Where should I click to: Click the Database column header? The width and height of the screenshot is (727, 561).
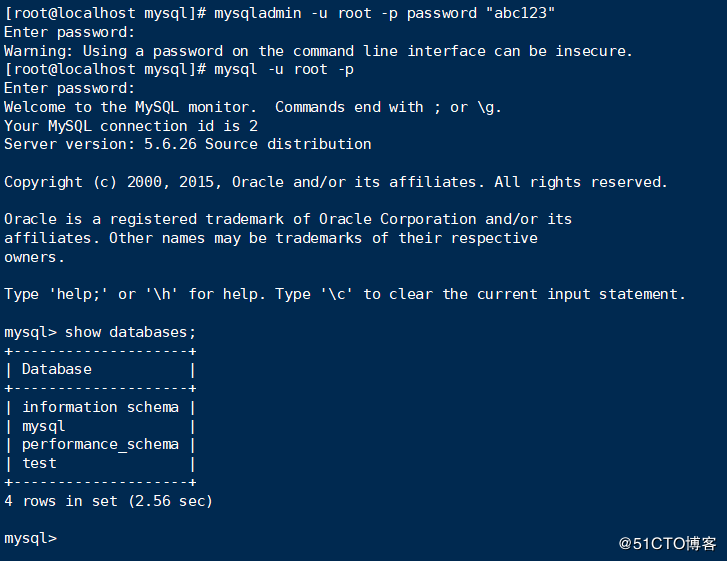point(57,369)
